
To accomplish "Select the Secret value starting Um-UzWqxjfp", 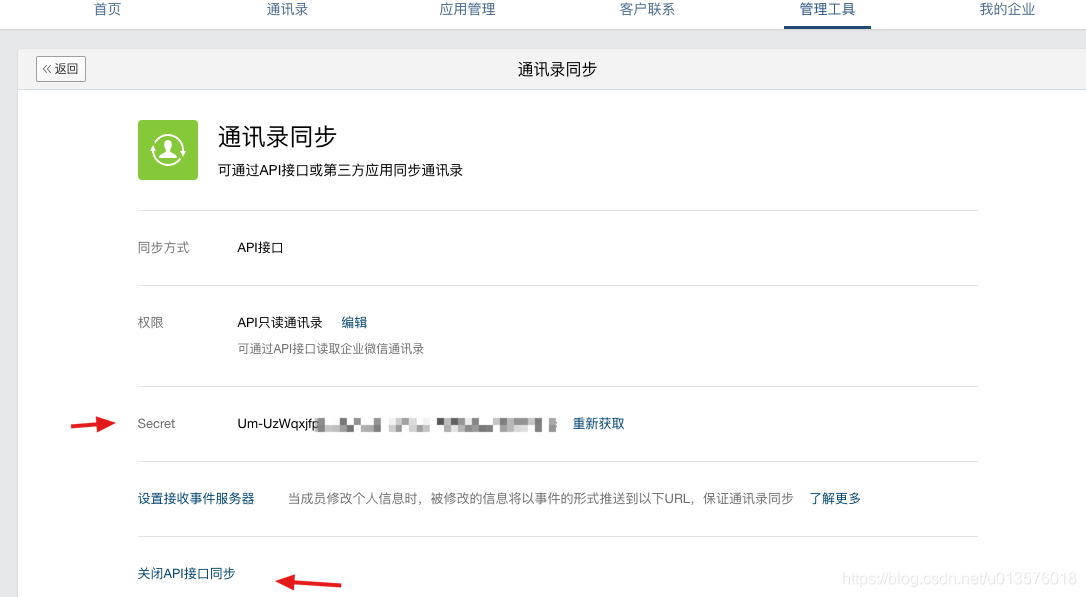I will point(398,424).
